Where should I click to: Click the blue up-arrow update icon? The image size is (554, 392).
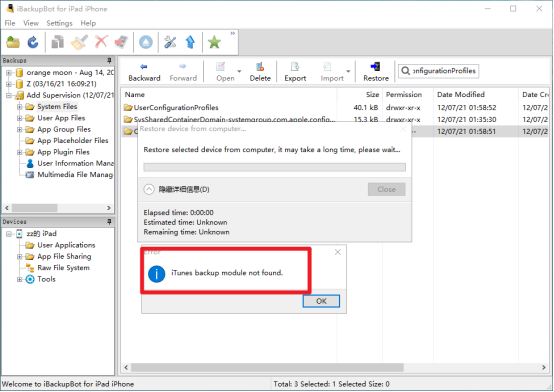(190, 42)
